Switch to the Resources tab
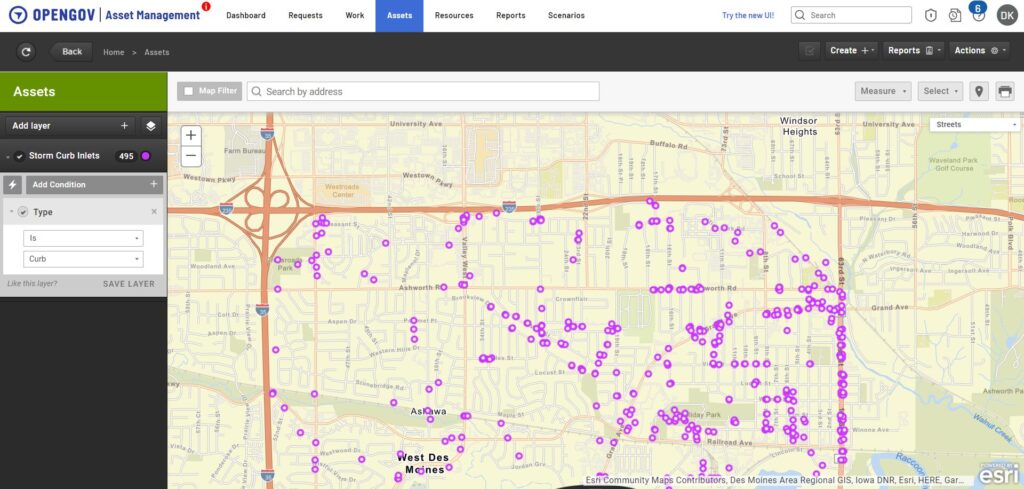The image size is (1024, 489). 454,16
